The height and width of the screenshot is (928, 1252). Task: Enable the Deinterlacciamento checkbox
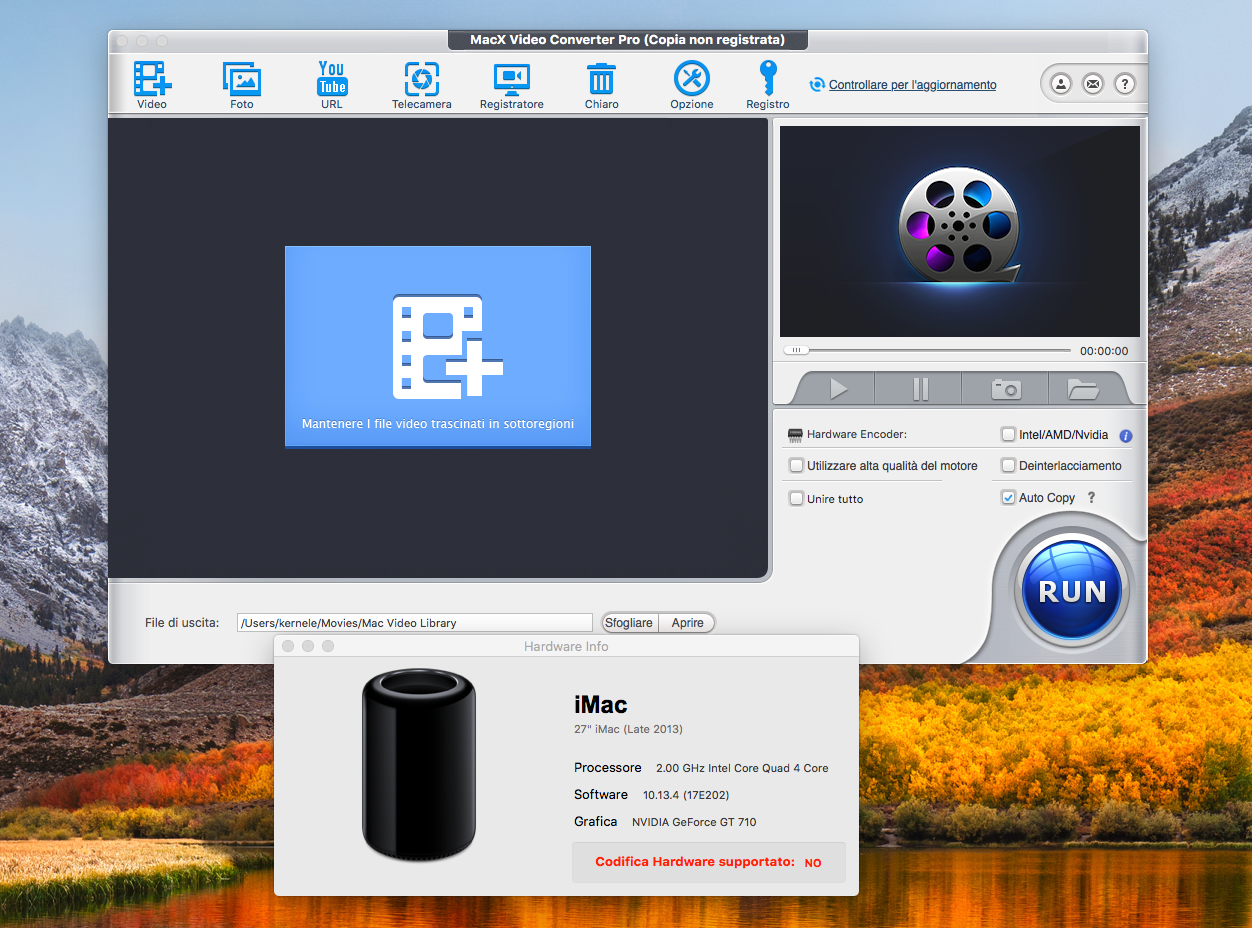point(1008,466)
